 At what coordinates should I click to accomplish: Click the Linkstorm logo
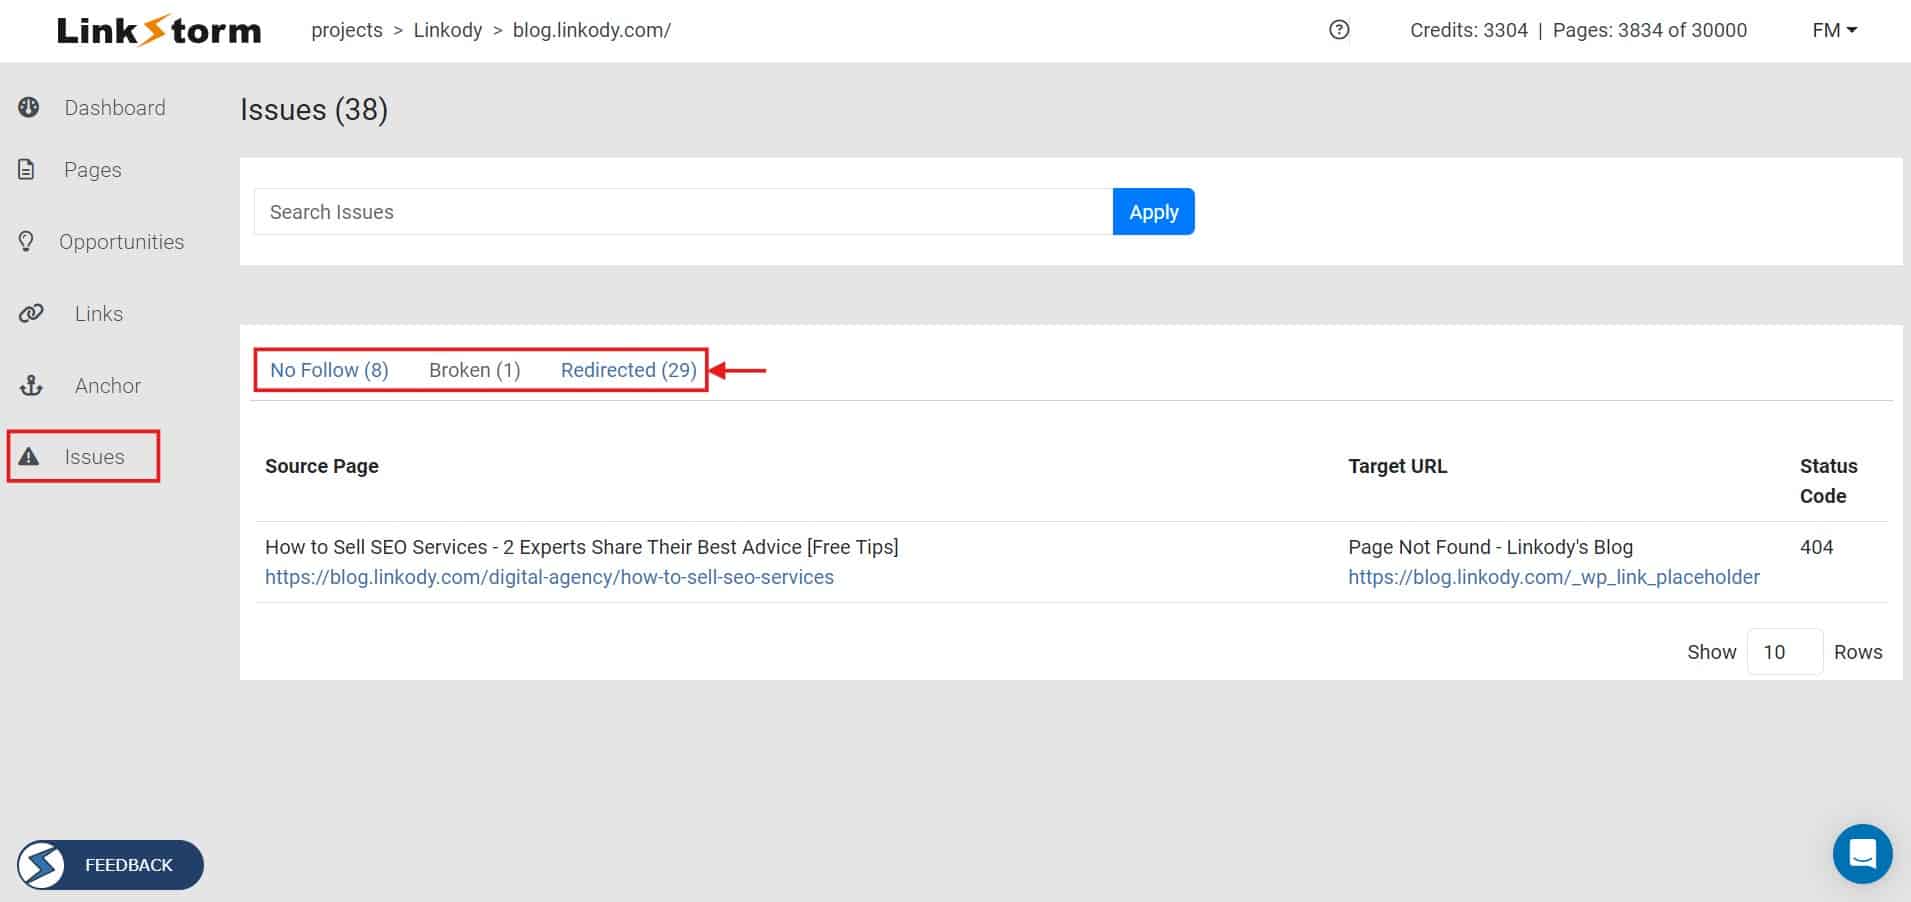pos(159,30)
